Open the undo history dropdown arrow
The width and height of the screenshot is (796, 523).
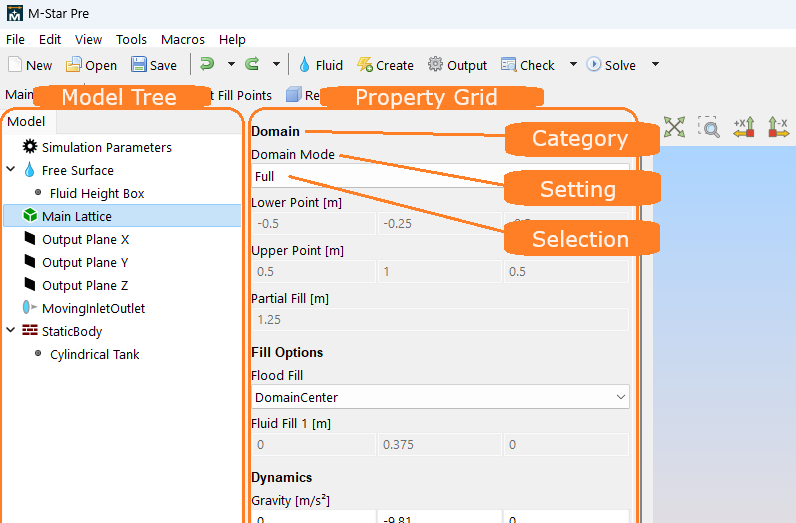231,64
